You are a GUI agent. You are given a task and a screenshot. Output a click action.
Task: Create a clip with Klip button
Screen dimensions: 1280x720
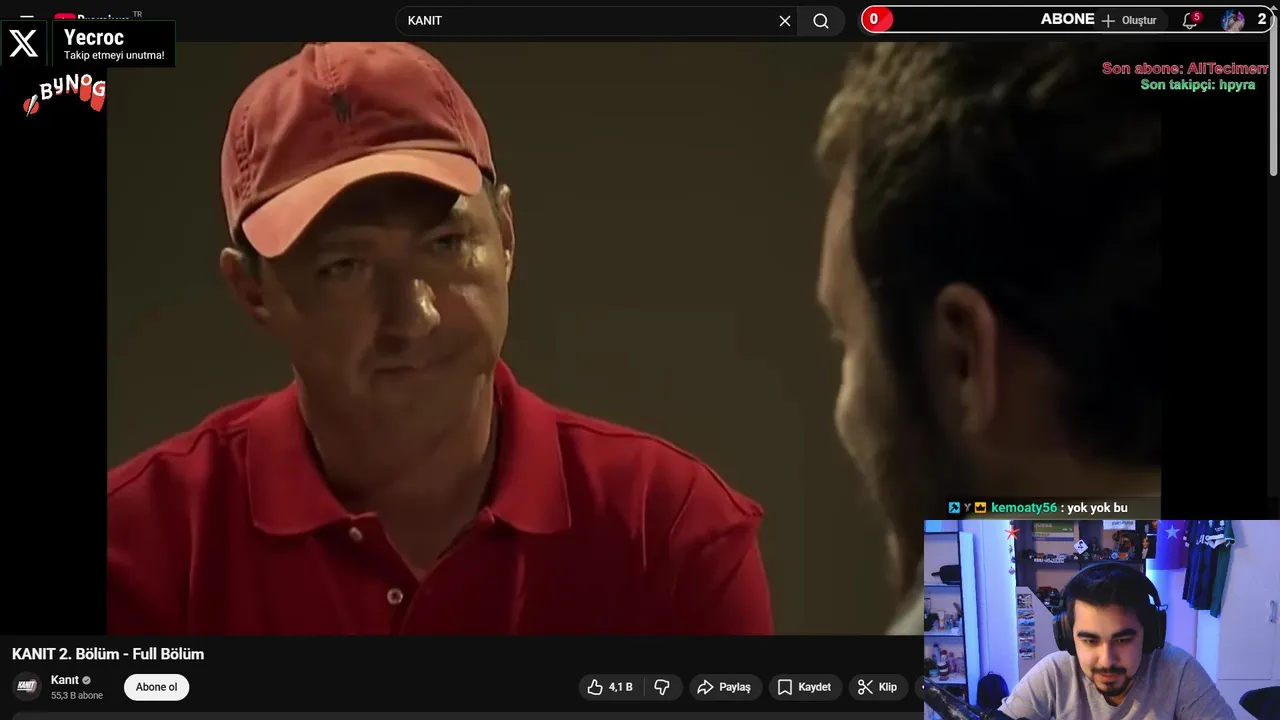878,687
